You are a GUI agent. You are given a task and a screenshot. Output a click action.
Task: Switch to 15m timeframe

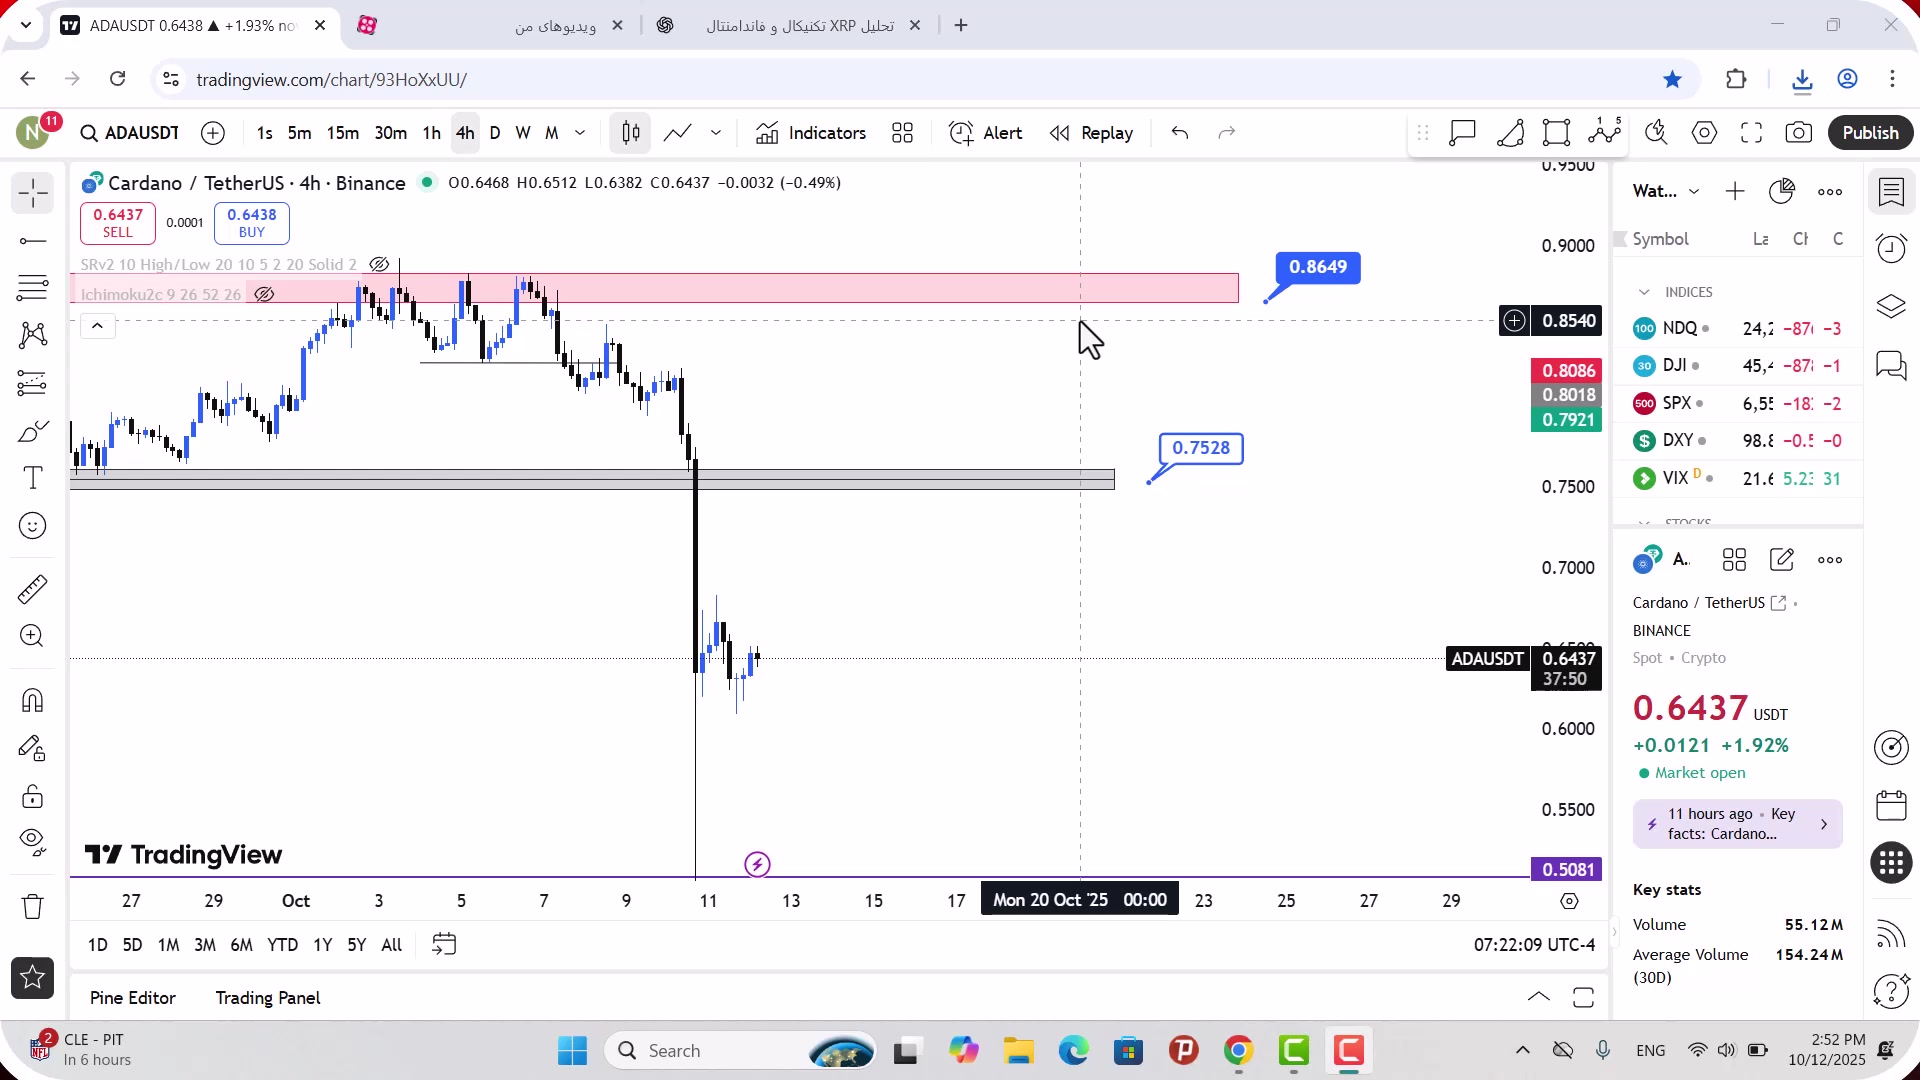point(342,133)
